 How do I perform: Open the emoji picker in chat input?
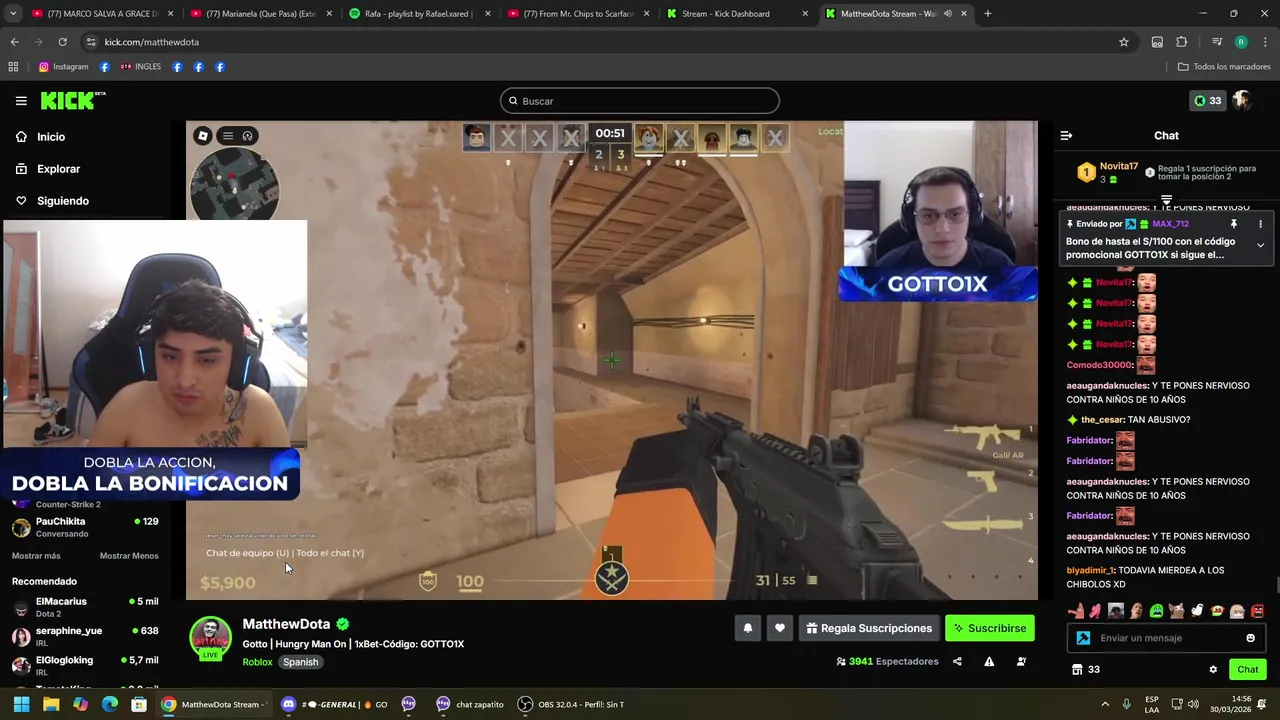point(1250,638)
